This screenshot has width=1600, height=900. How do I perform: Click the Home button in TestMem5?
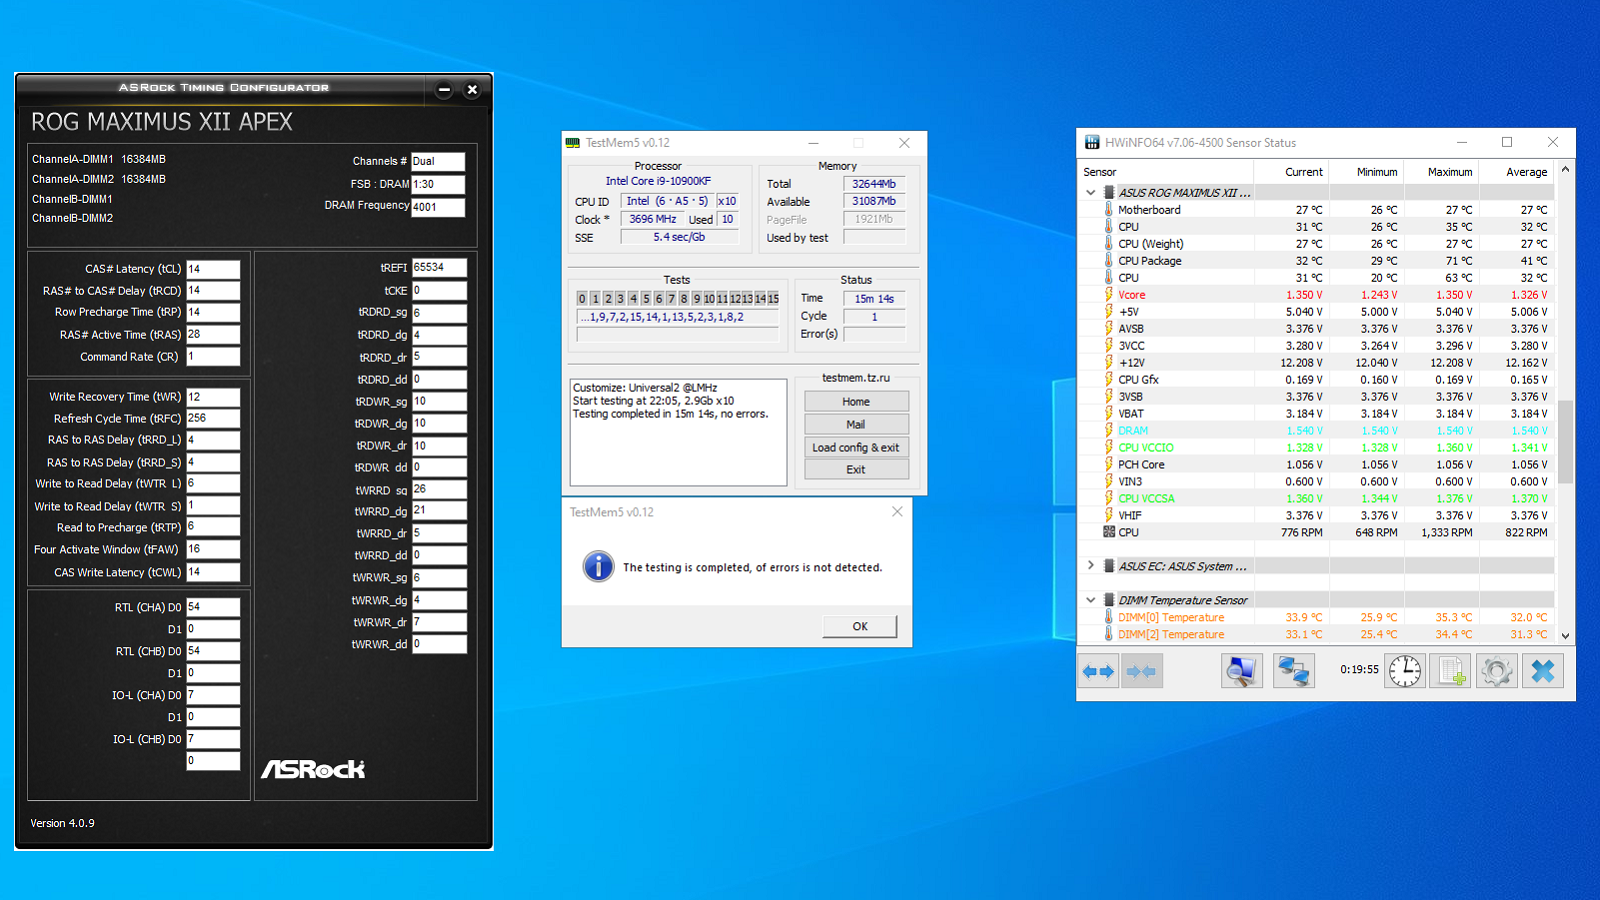[x=856, y=401]
